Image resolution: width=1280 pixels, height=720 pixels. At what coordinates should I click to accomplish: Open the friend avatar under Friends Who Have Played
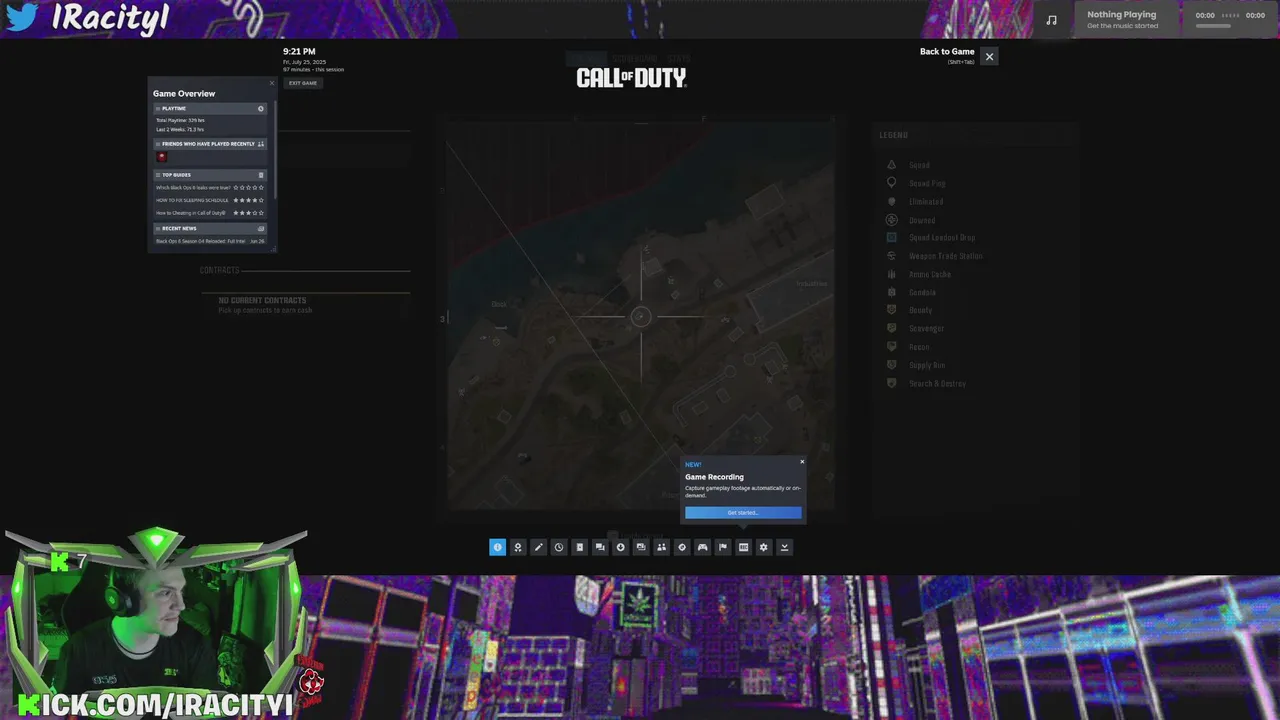click(162, 157)
